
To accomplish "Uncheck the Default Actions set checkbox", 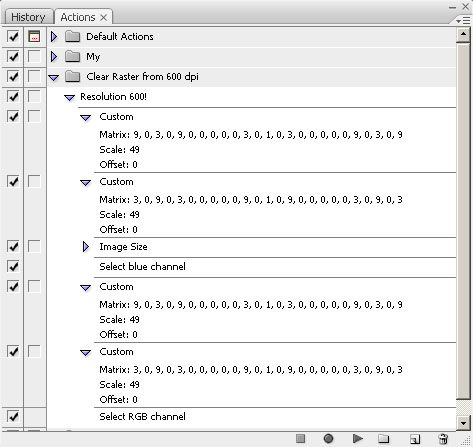I will point(13,36).
